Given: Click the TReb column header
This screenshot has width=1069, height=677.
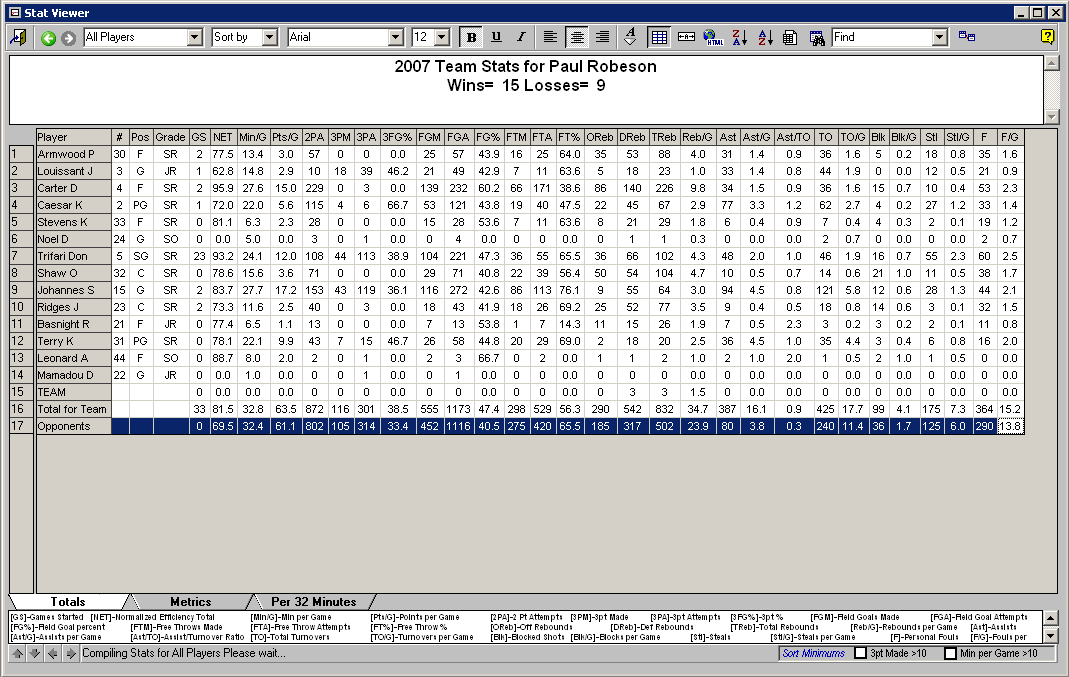Looking at the screenshot, I should point(664,137).
